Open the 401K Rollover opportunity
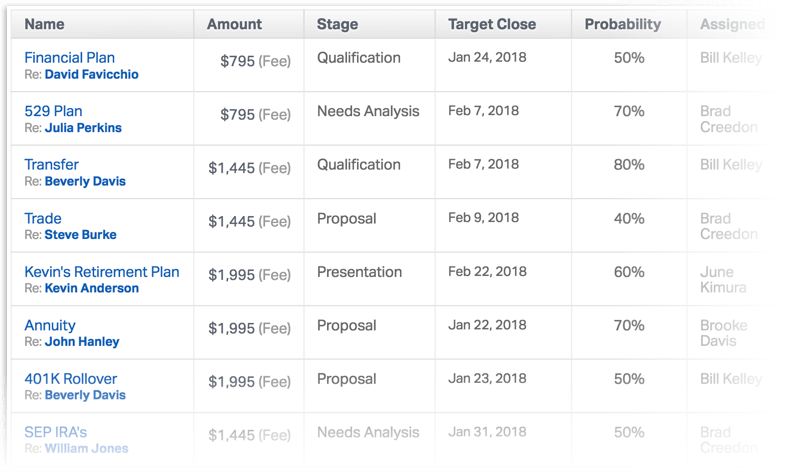Screen dimensions: 801x476 (71, 379)
